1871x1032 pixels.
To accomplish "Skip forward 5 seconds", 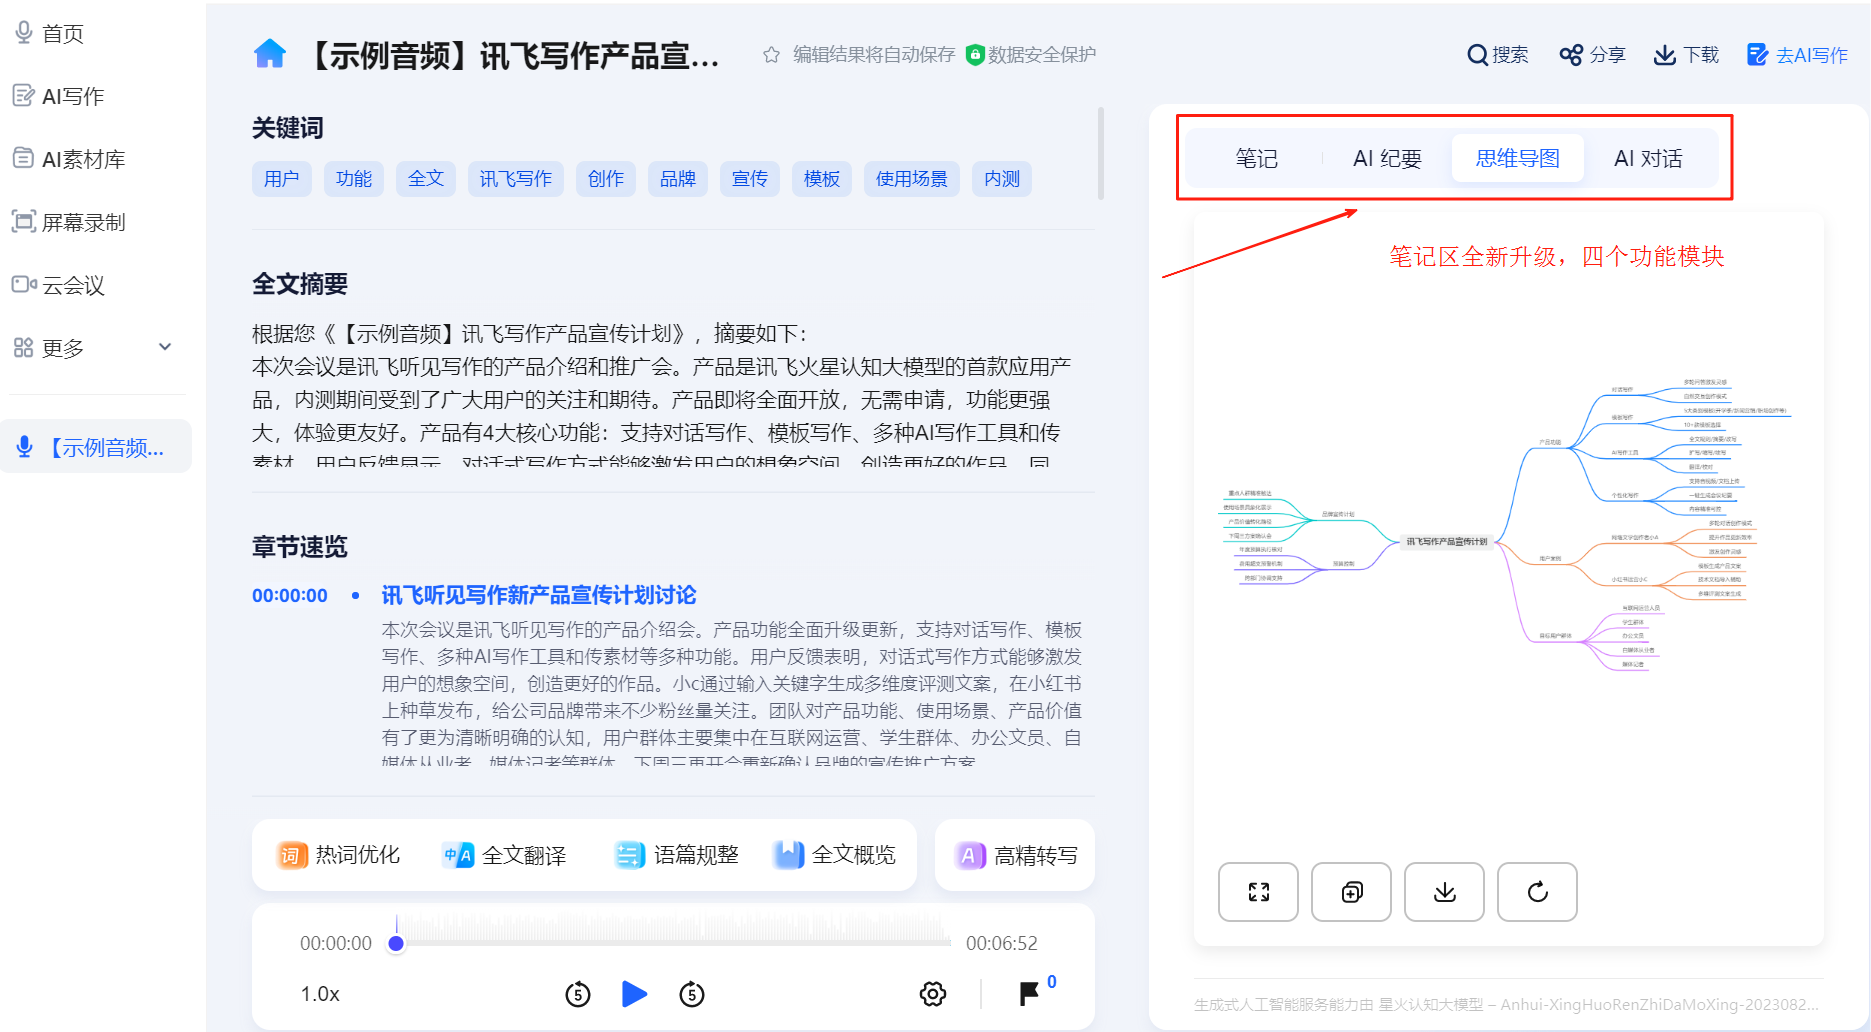I will (692, 994).
